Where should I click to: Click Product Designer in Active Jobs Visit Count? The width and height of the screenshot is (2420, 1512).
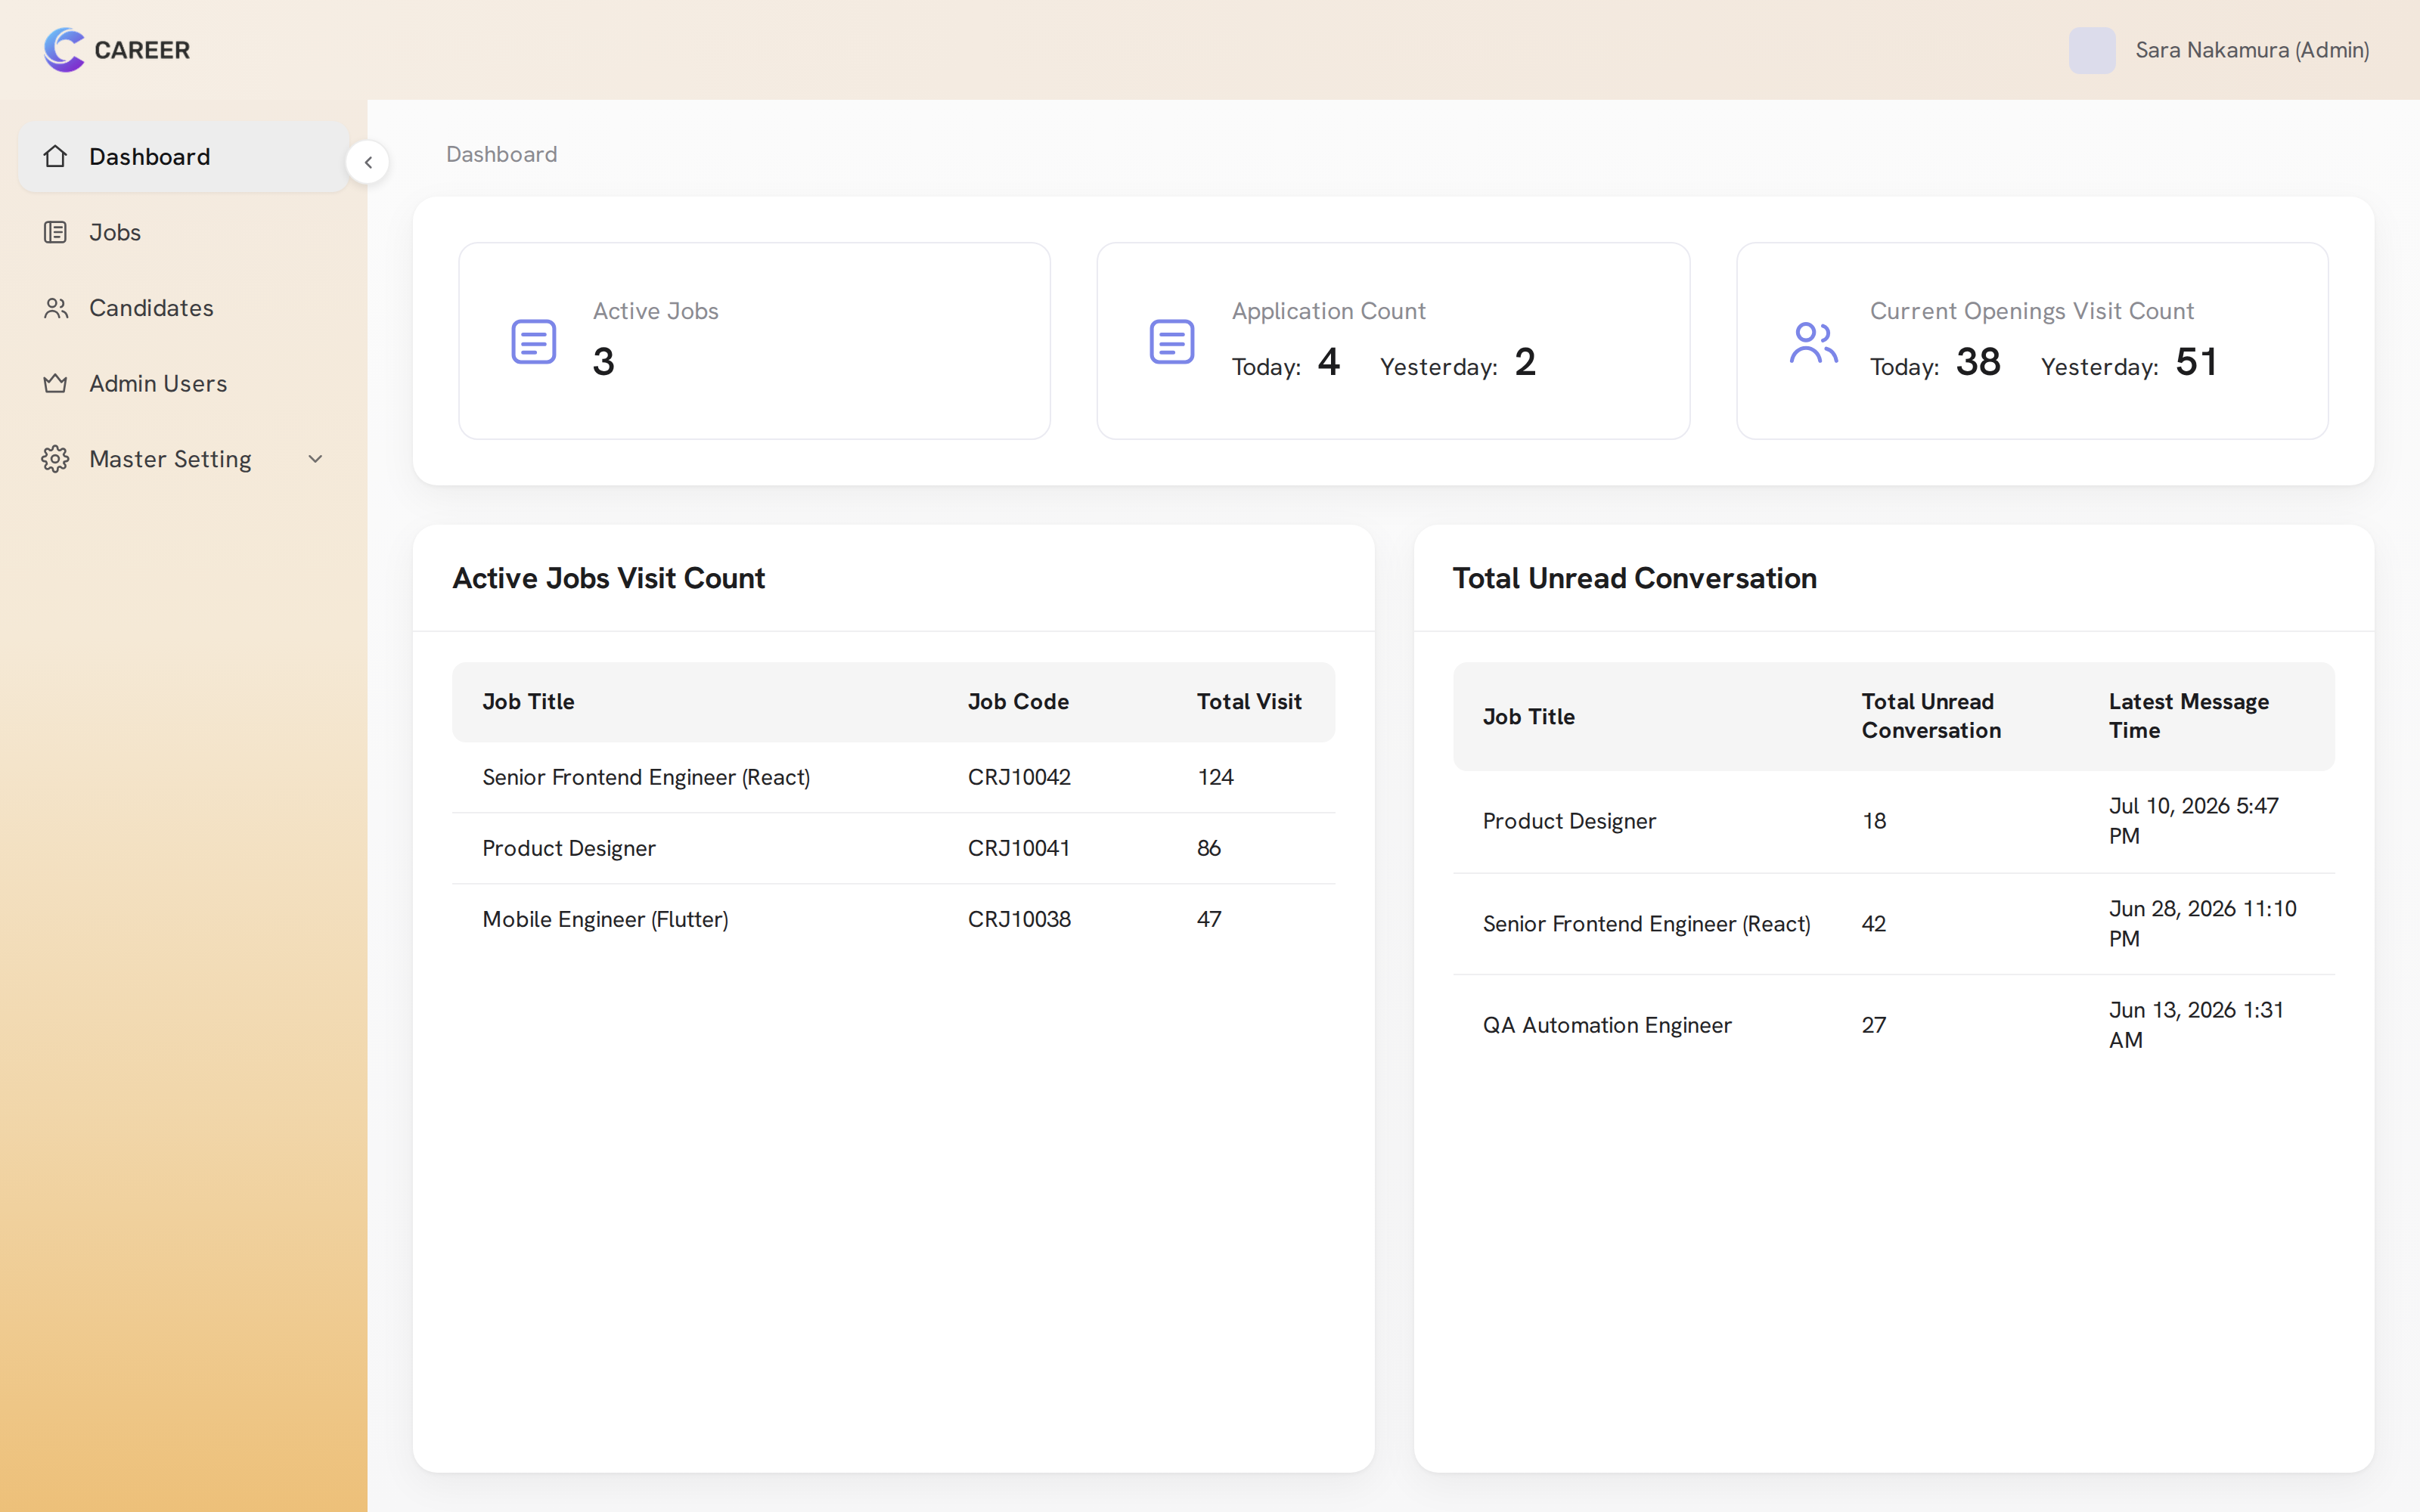click(568, 848)
